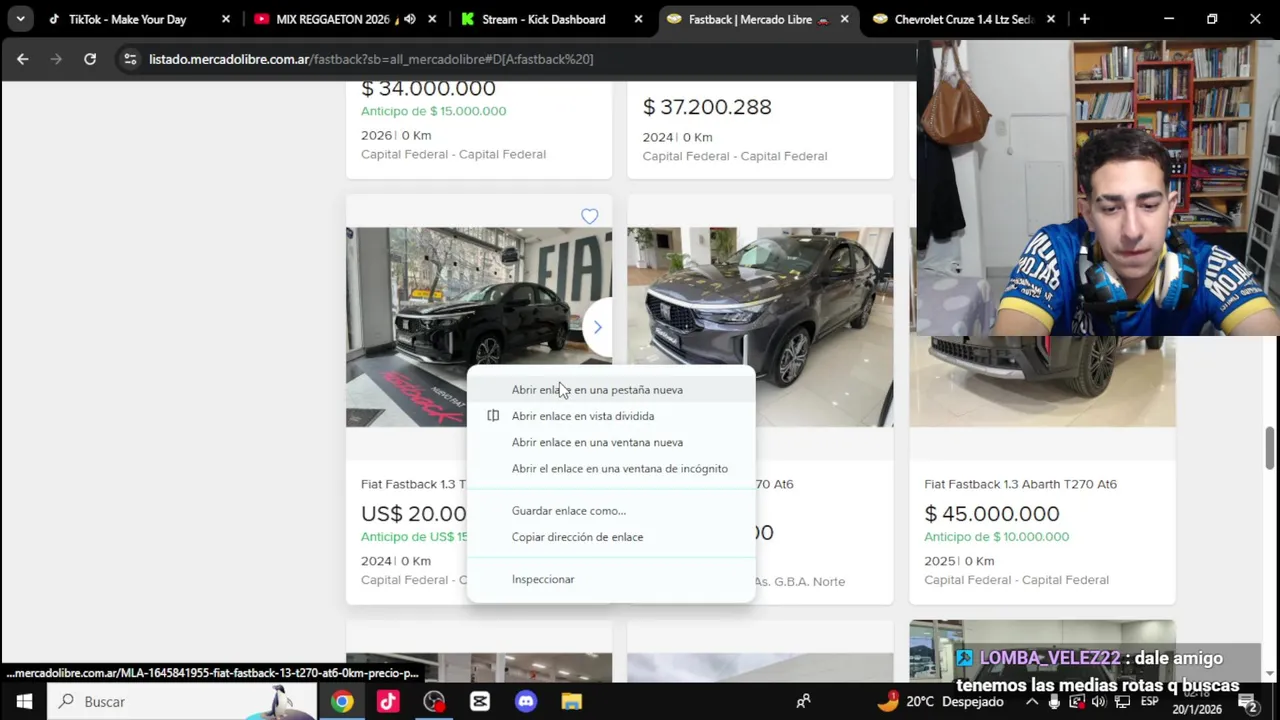Click the taskbar date and clock
Screen dimensions: 1280x720
point(1198,702)
